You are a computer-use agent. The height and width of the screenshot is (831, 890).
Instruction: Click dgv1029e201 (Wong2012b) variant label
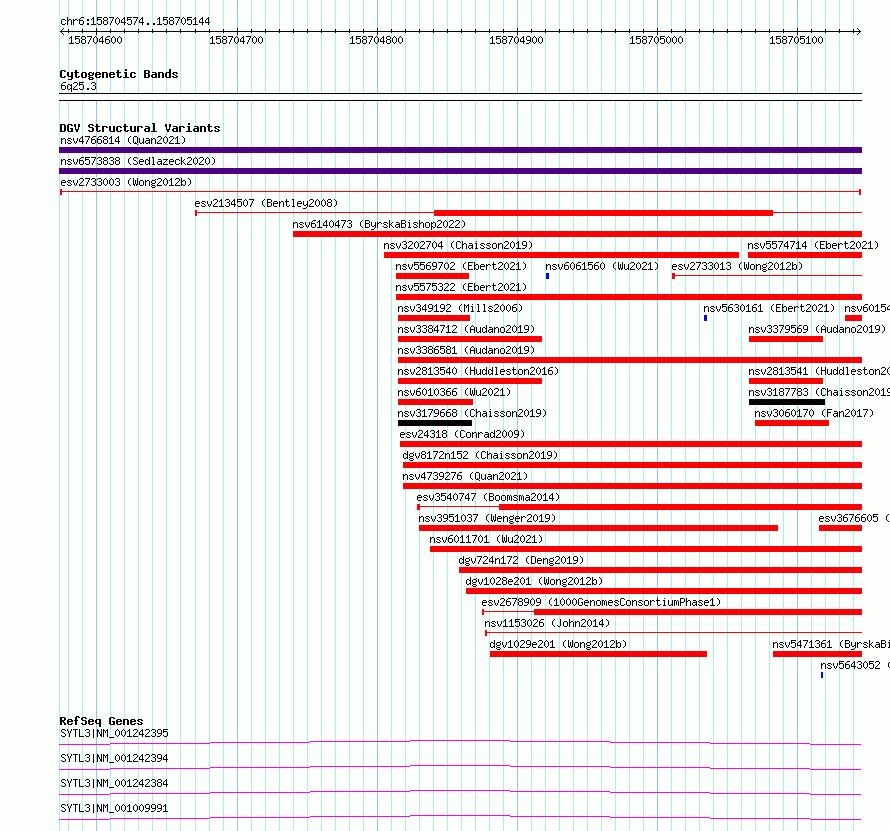point(558,644)
